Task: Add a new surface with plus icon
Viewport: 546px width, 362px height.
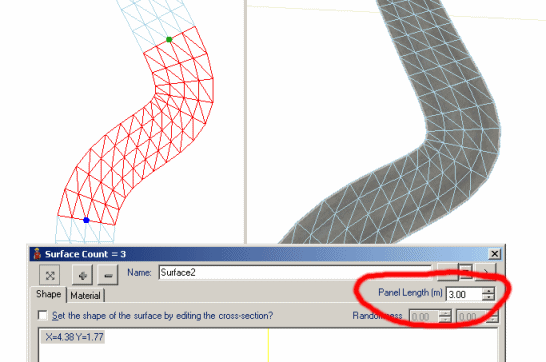Action: tap(83, 276)
